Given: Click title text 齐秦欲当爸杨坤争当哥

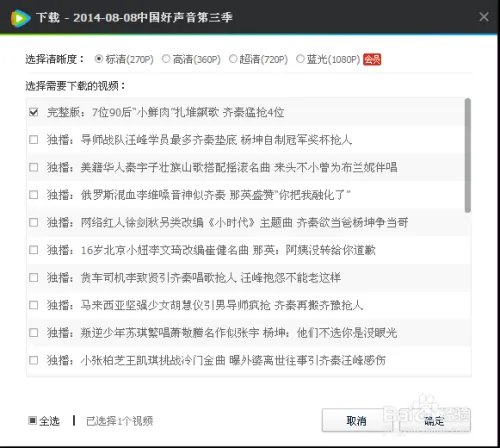Looking at the screenshot, I should [352, 222].
